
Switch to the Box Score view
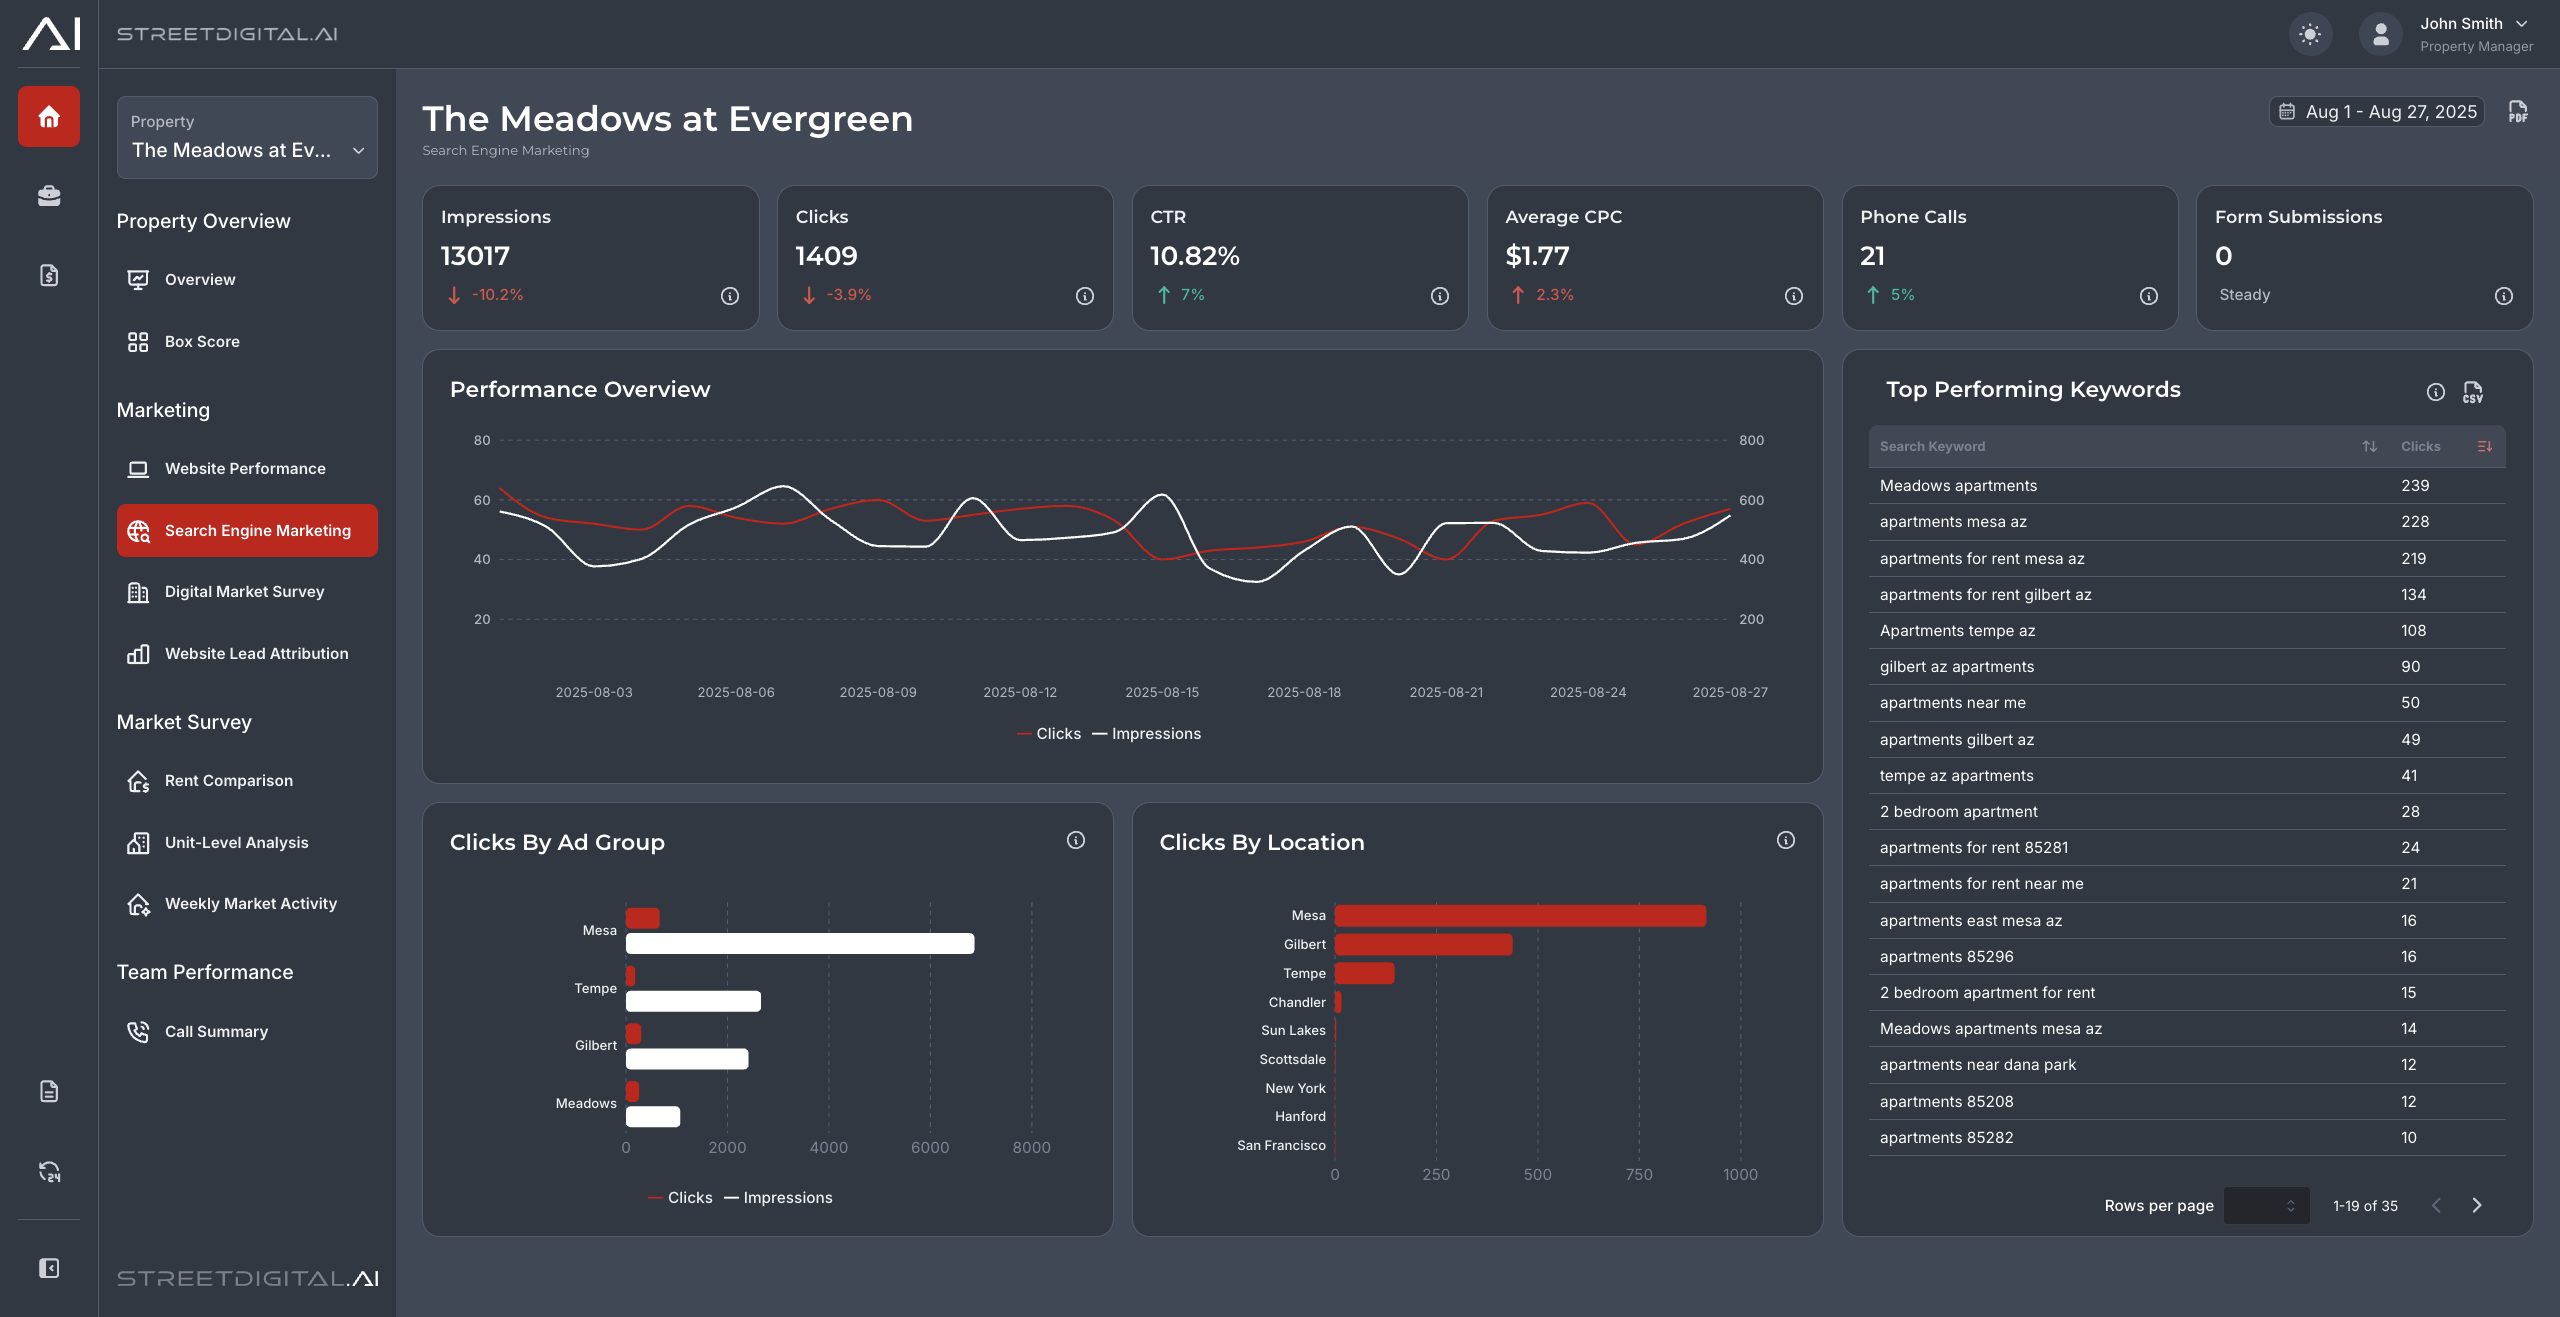pyautogui.click(x=202, y=341)
